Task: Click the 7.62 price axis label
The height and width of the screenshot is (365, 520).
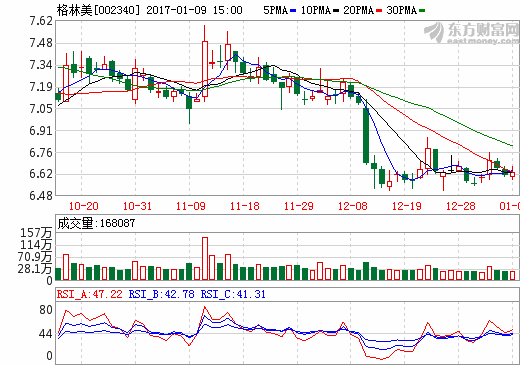Action: pyautogui.click(x=41, y=21)
